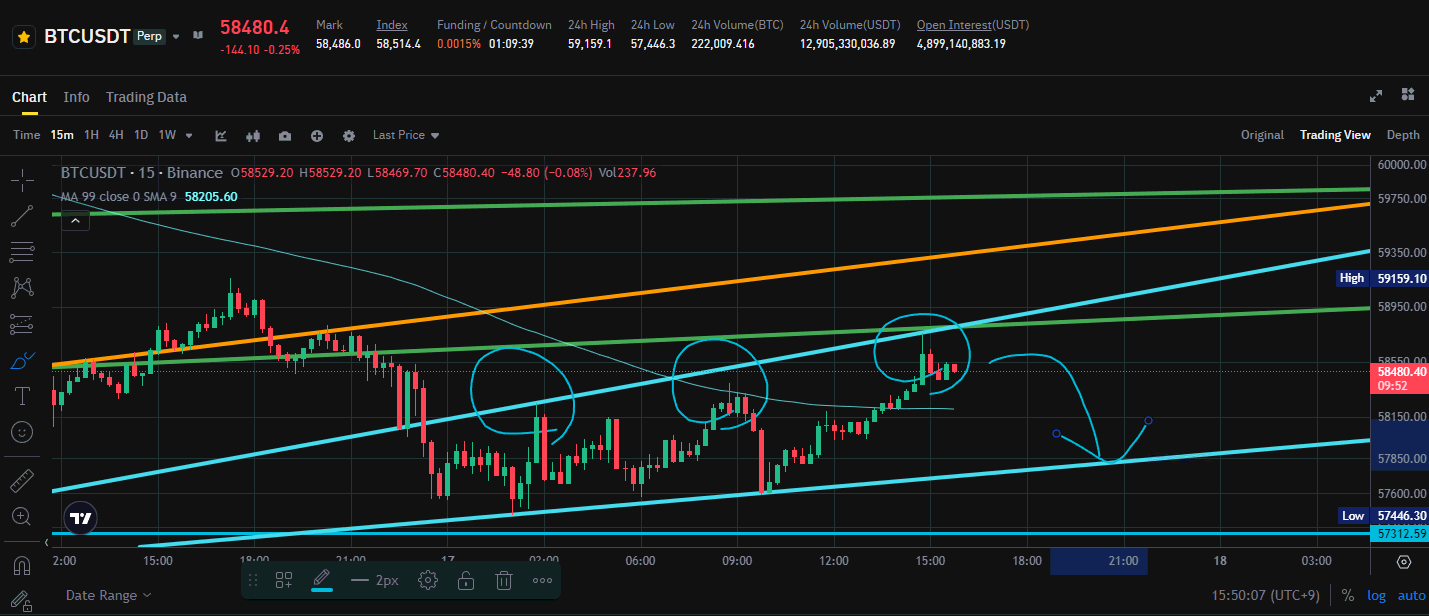Open the layout grid options icon
This screenshot has width=1429, height=616.
[1408, 94]
